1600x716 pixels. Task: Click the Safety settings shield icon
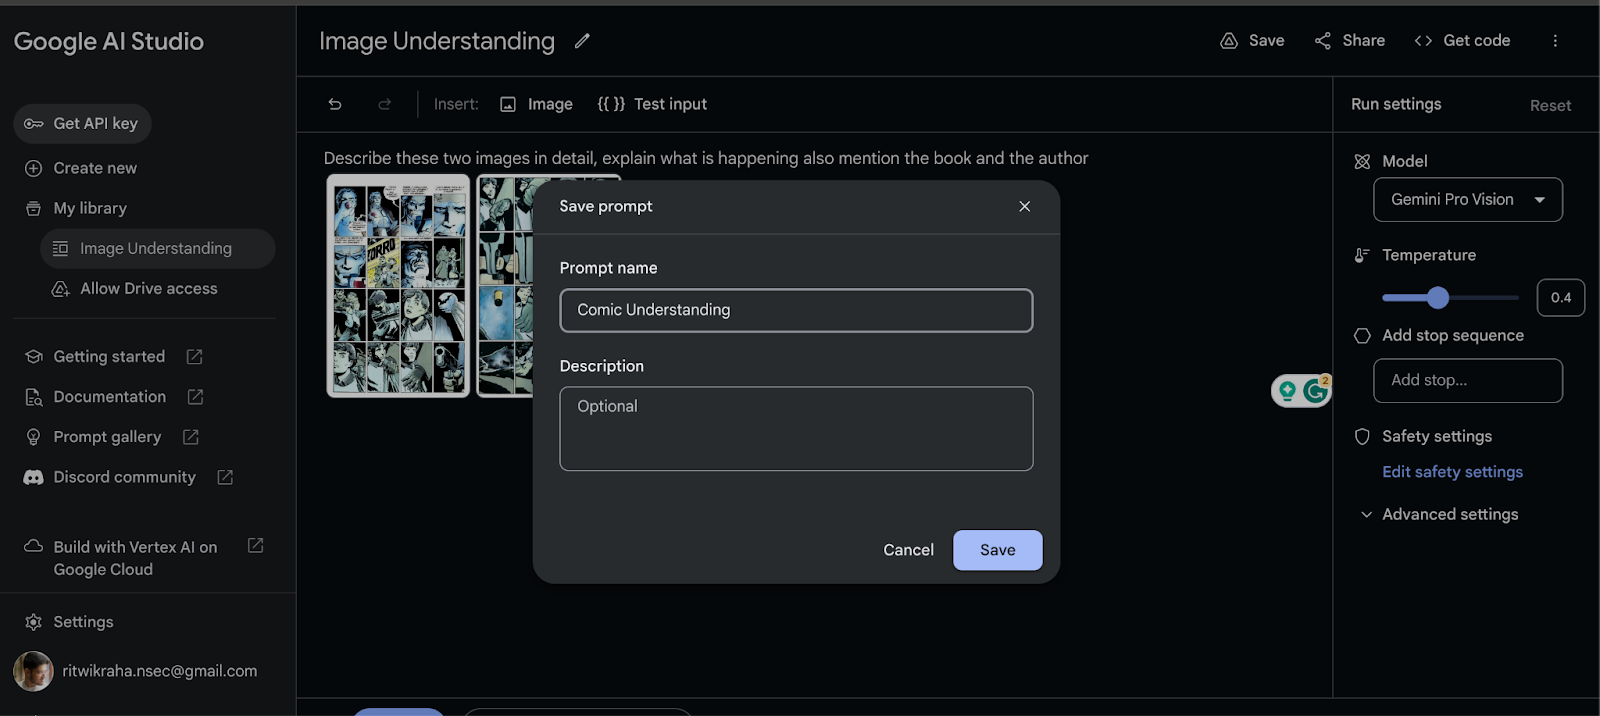pos(1362,437)
